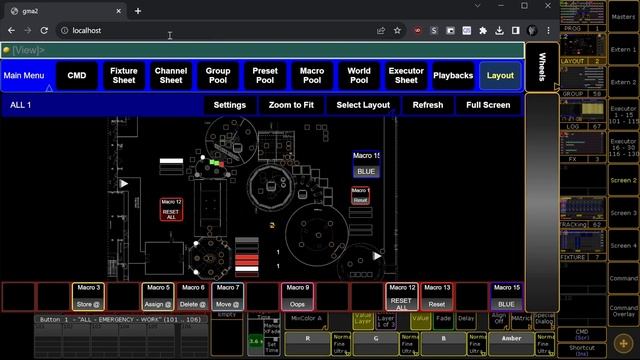Switch to Screen 2

[623, 180]
